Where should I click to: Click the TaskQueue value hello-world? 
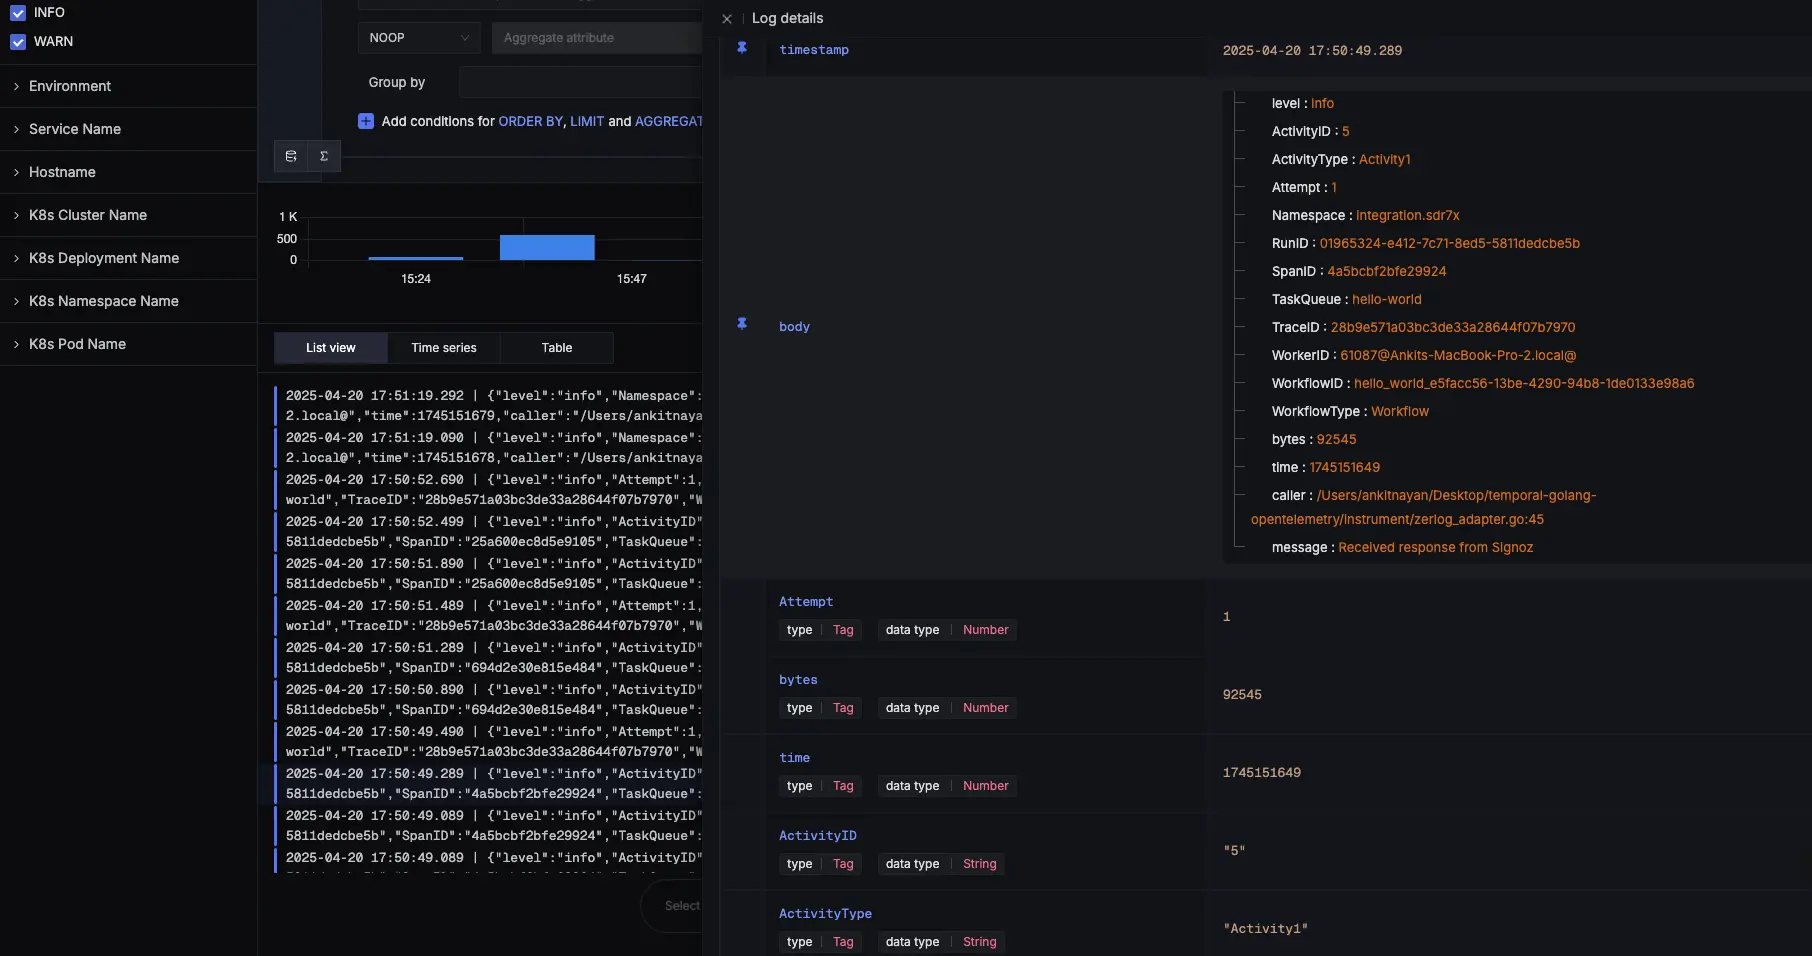pos(1386,300)
